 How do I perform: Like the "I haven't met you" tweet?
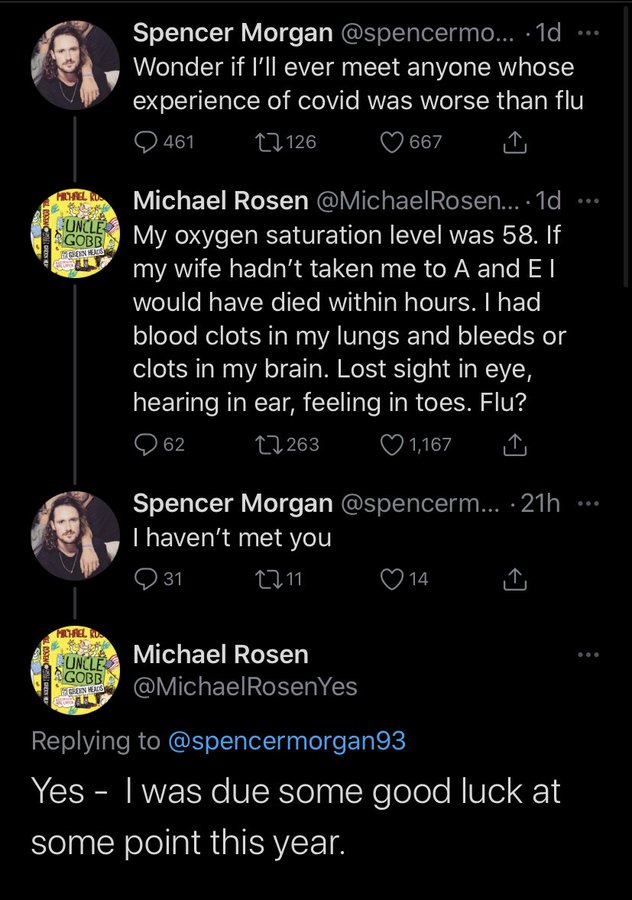click(394, 577)
